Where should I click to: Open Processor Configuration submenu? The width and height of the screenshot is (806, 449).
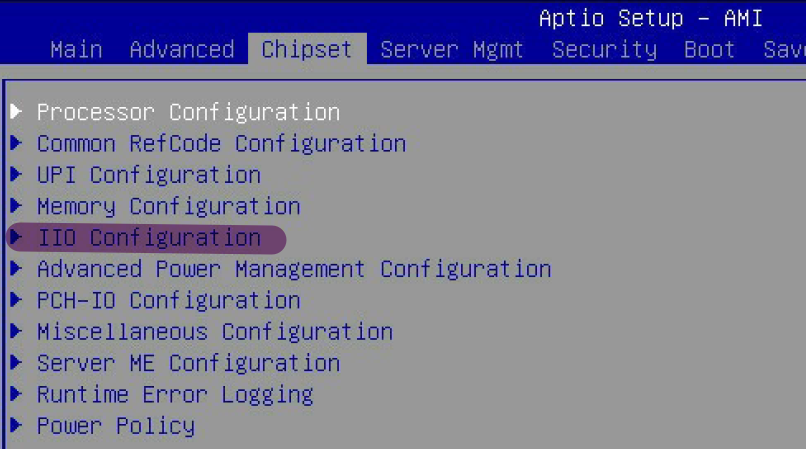click(188, 113)
